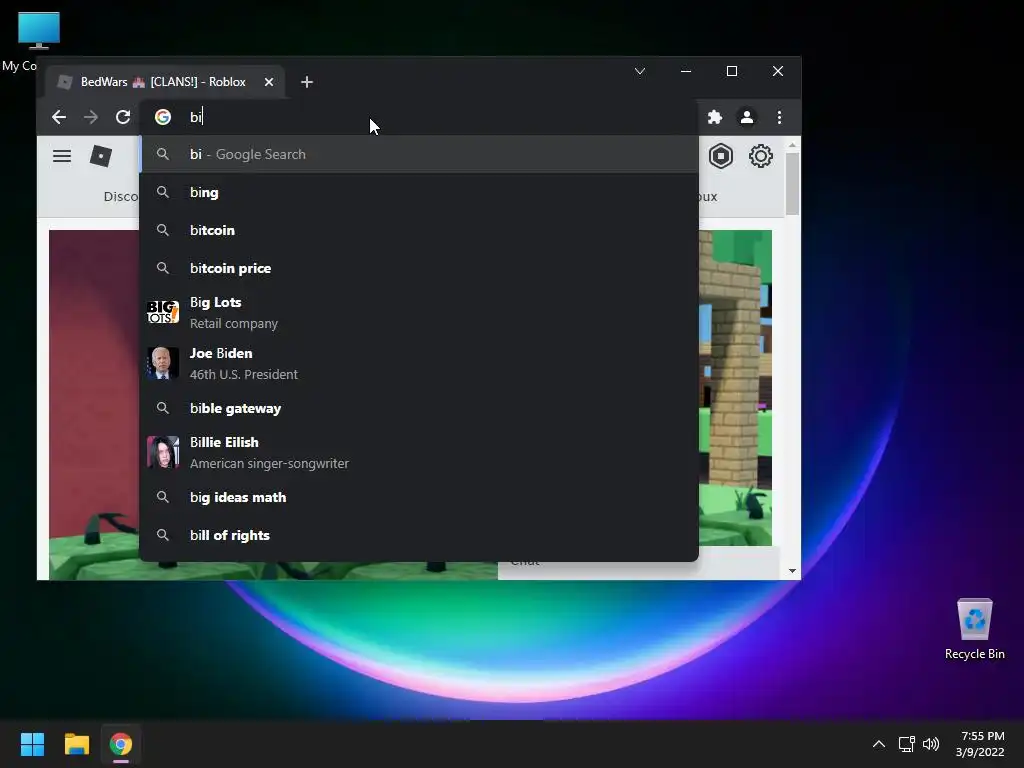Choose the 'Big Lots' retail company suggestion
1024x768 pixels.
419,312
